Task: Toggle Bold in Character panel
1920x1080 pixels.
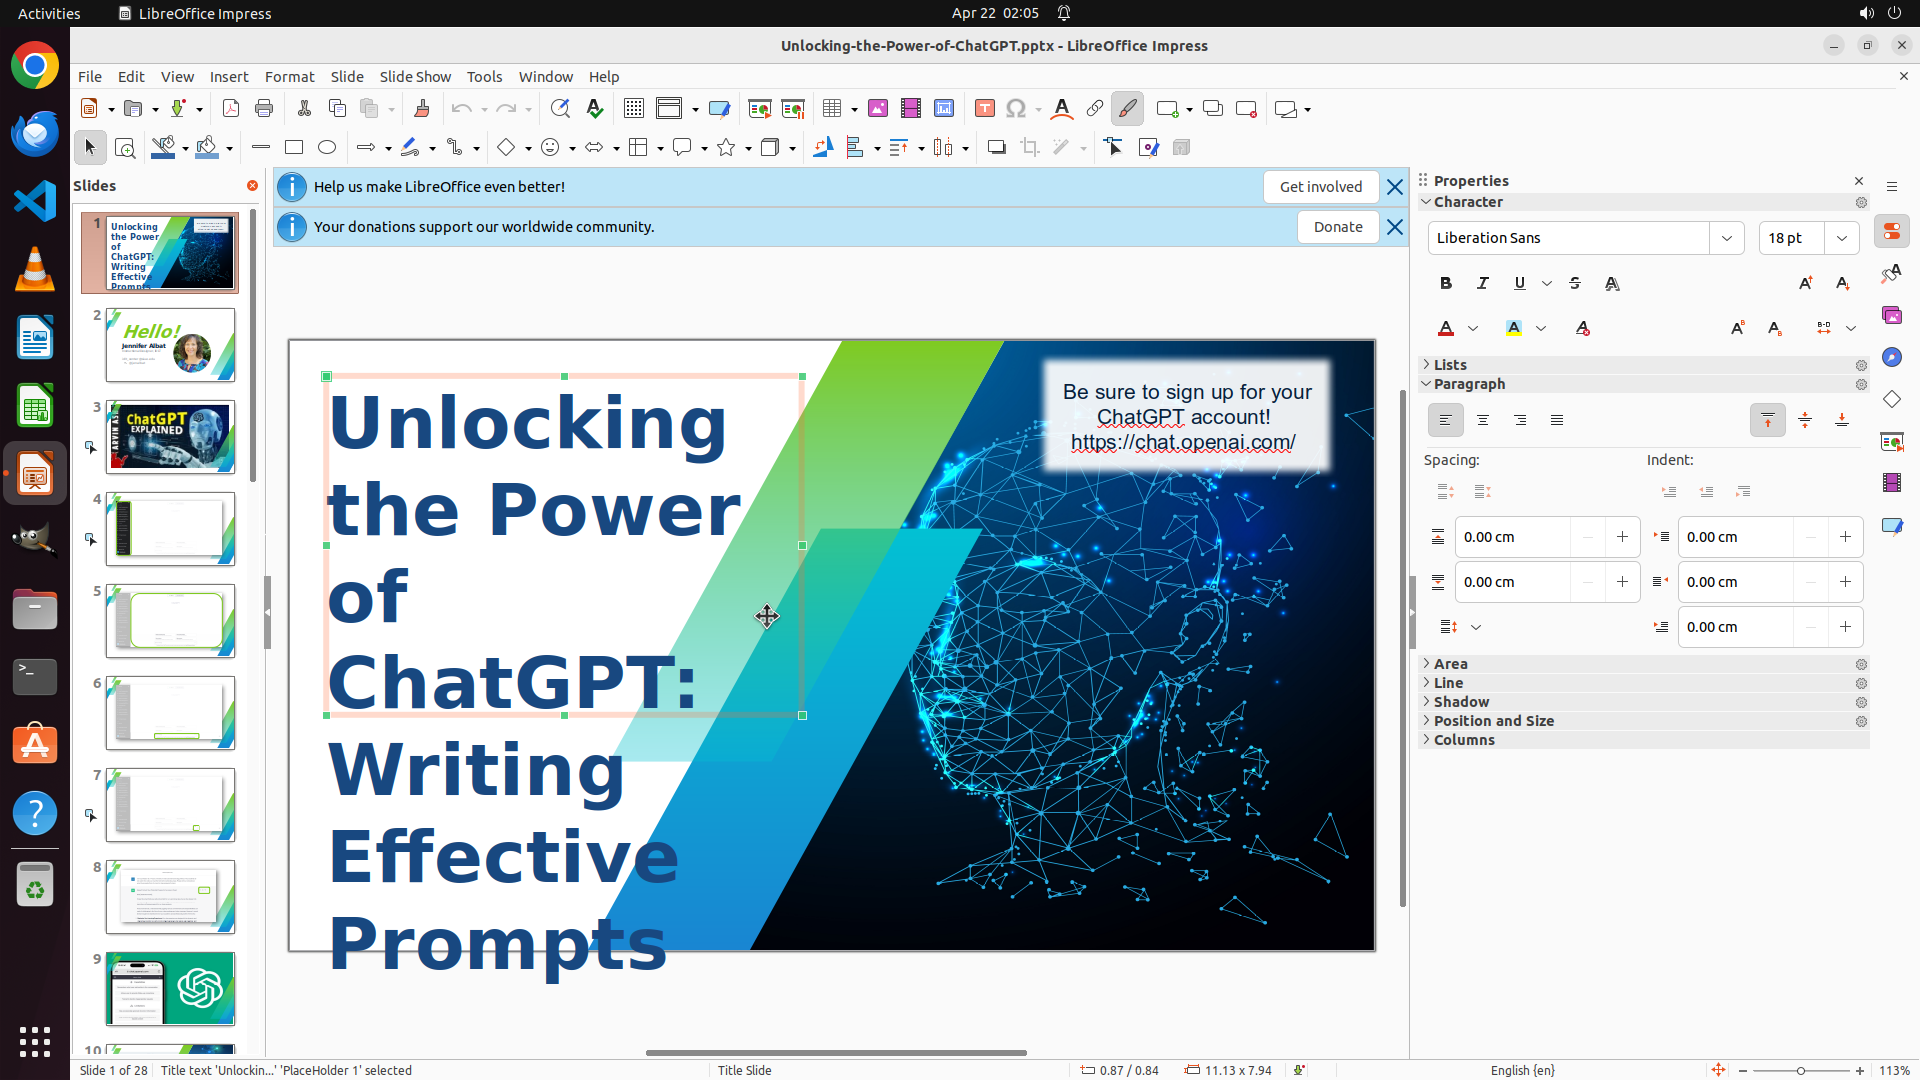Action: coord(1445,283)
